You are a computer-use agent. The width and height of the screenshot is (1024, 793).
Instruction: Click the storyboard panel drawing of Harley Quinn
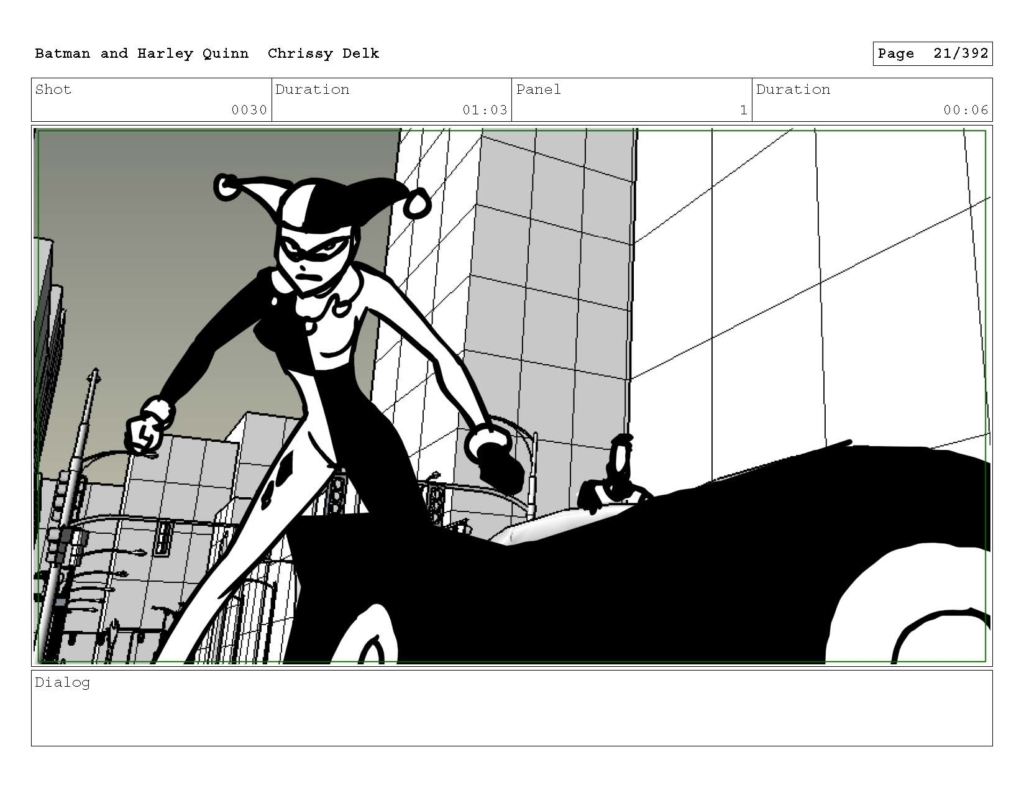(x=512, y=396)
